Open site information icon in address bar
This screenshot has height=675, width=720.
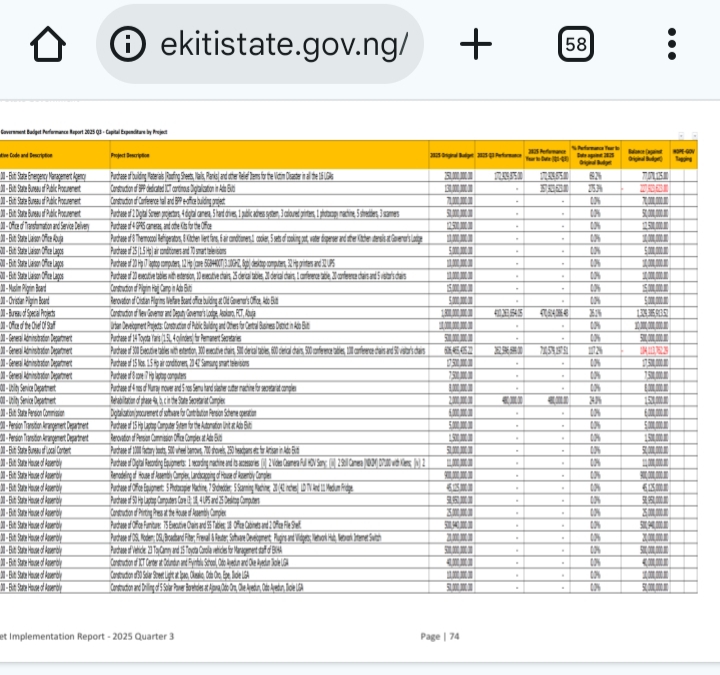click(x=127, y=44)
